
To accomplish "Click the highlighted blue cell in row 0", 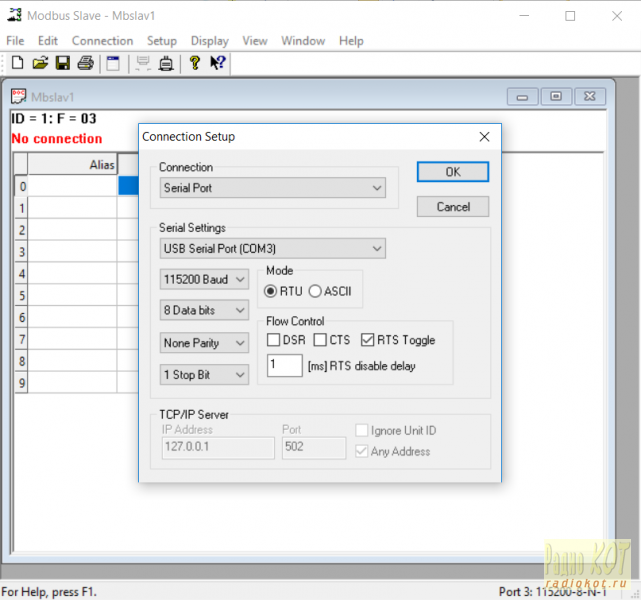I will (128, 186).
